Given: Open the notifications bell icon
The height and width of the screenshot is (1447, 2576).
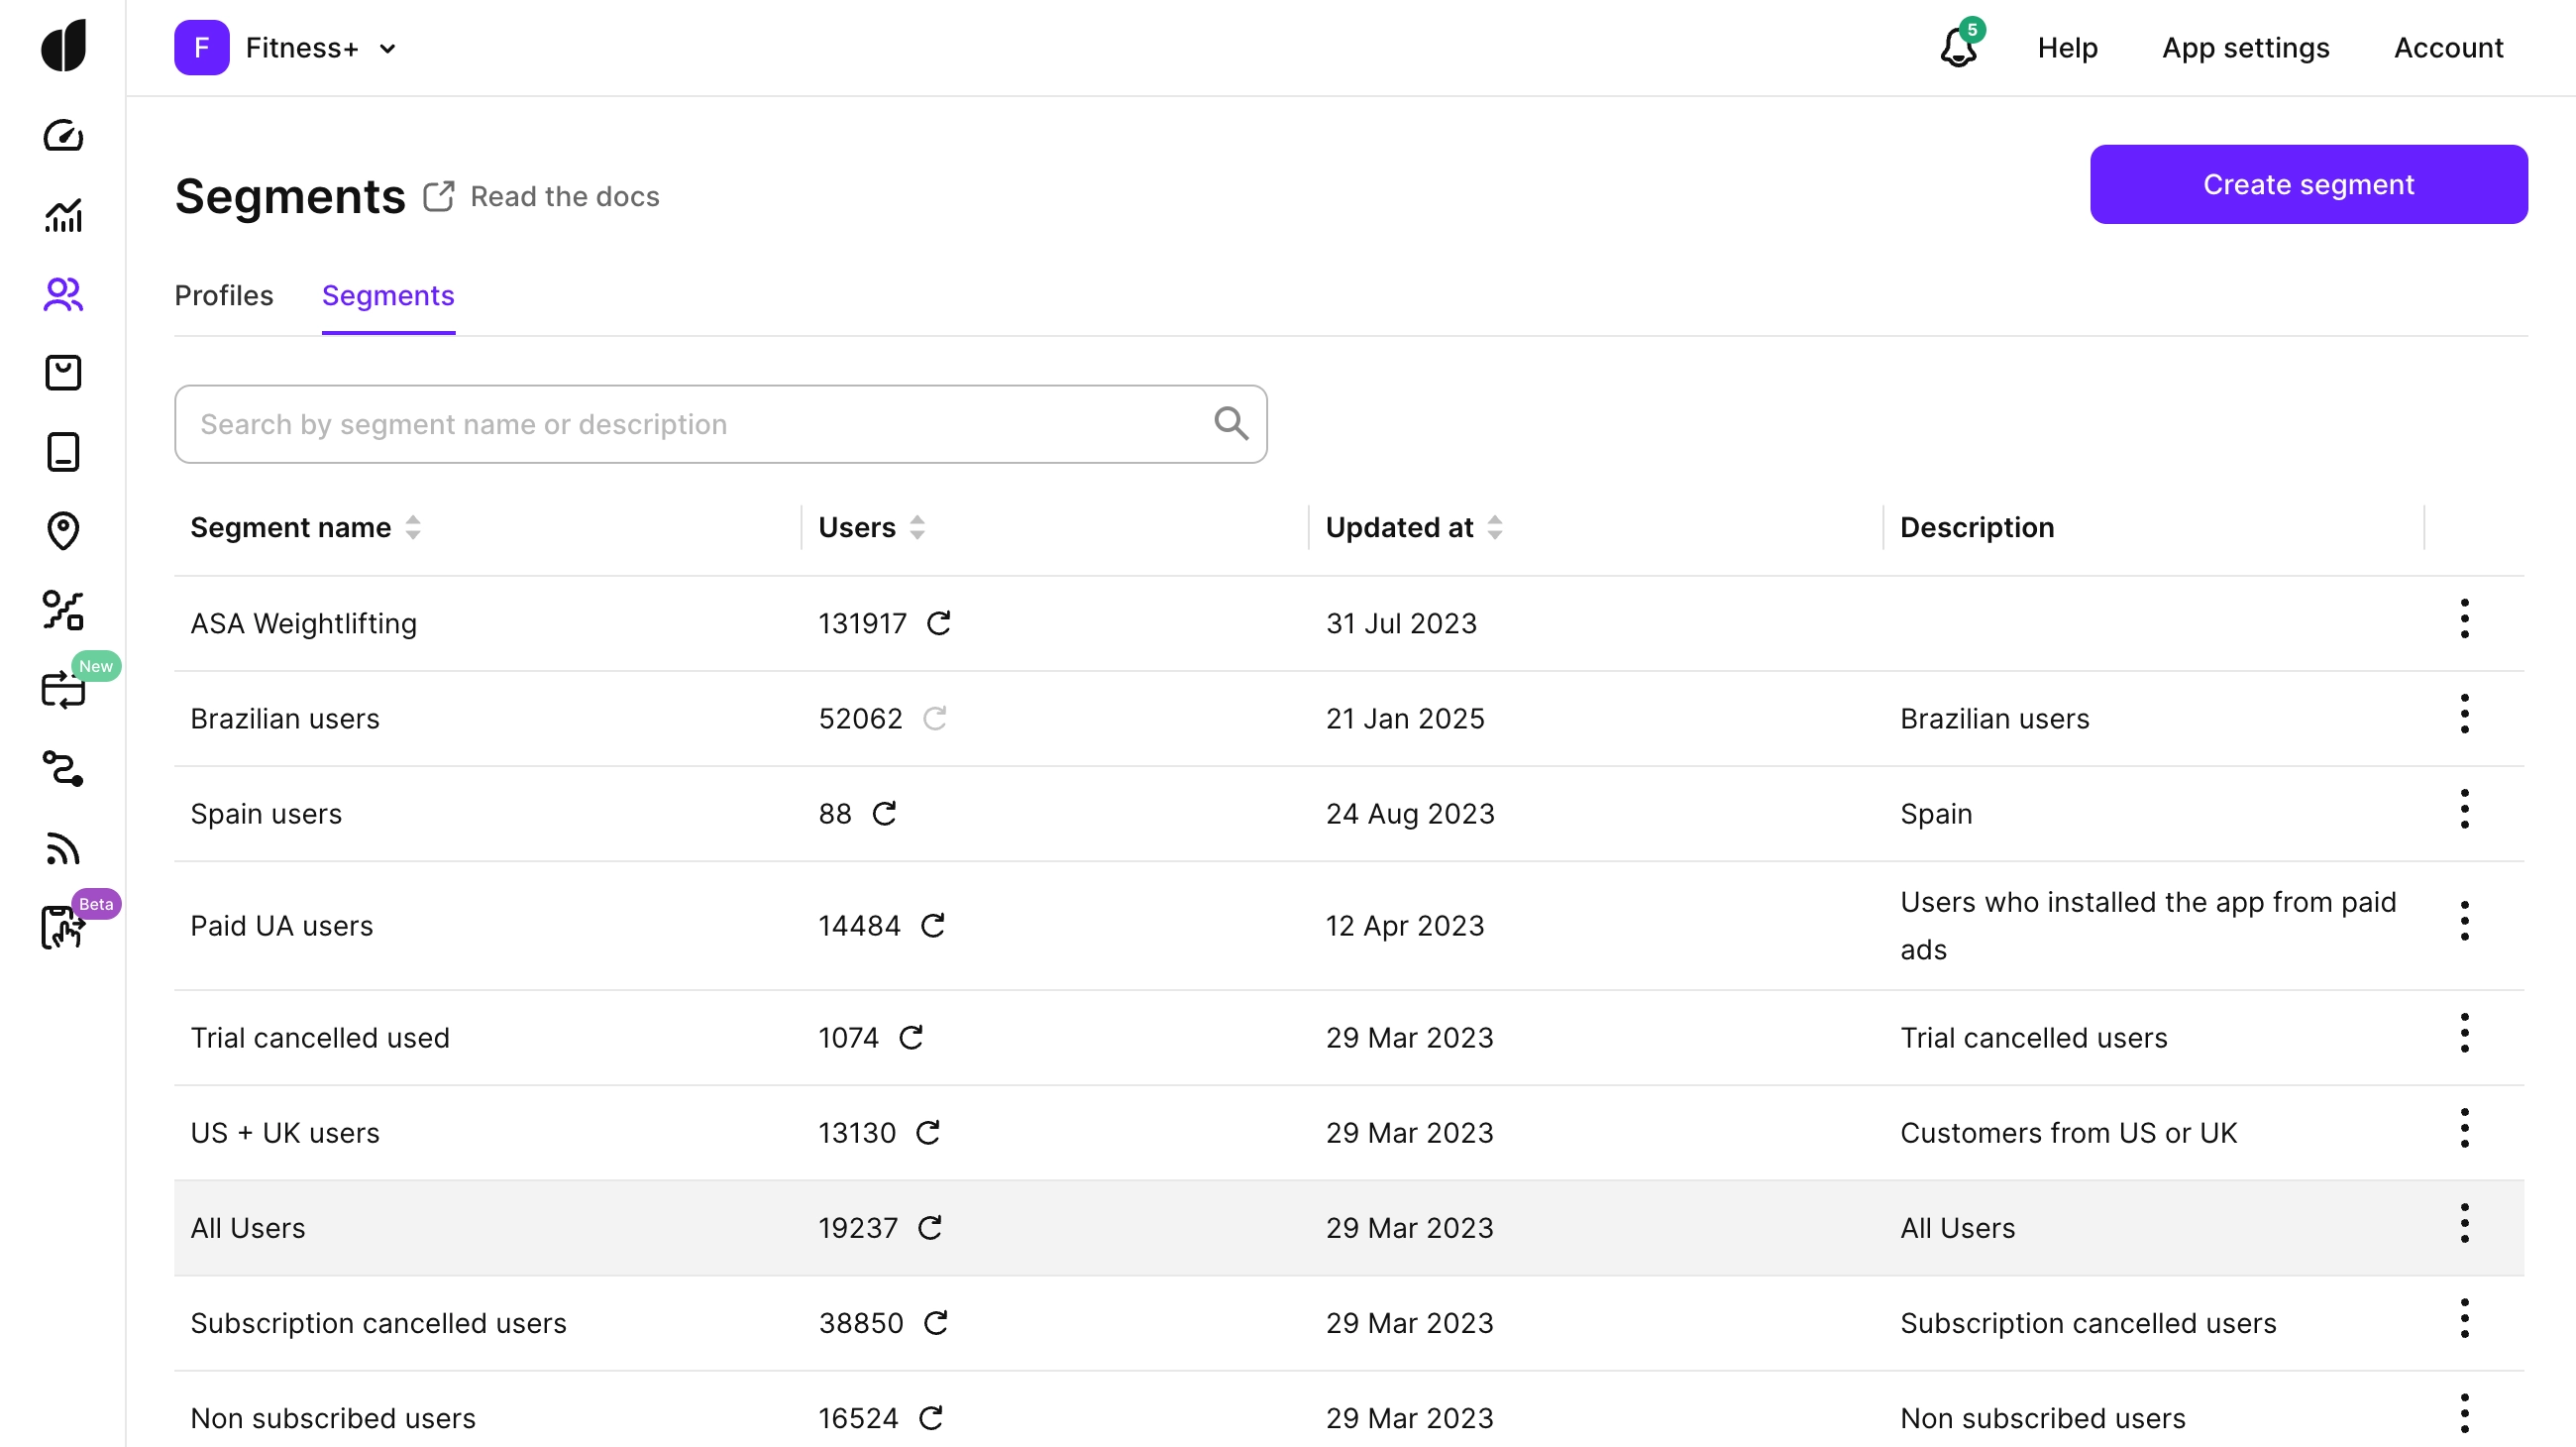Looking at the screenshot, I should click(1958, 47).
